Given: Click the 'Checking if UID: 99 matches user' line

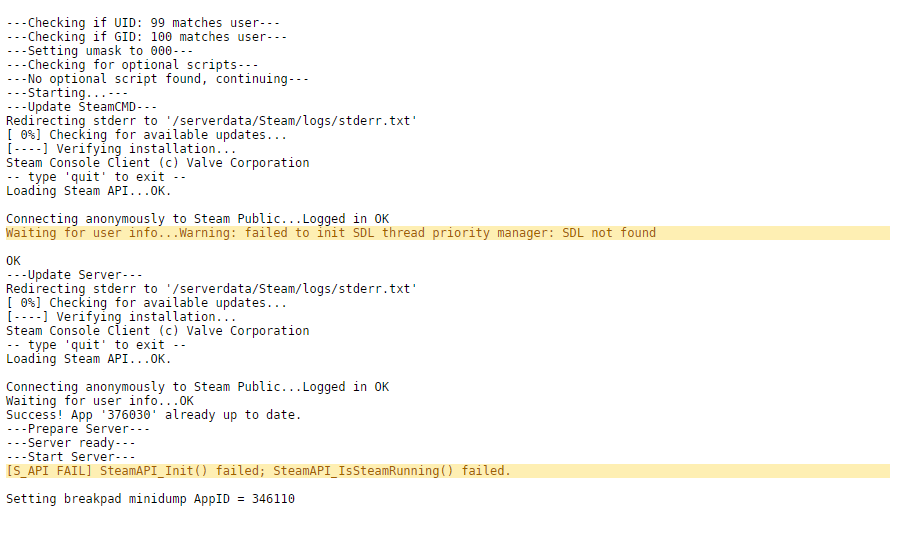Looking at the screenshot, I should (x=143, y=23).
